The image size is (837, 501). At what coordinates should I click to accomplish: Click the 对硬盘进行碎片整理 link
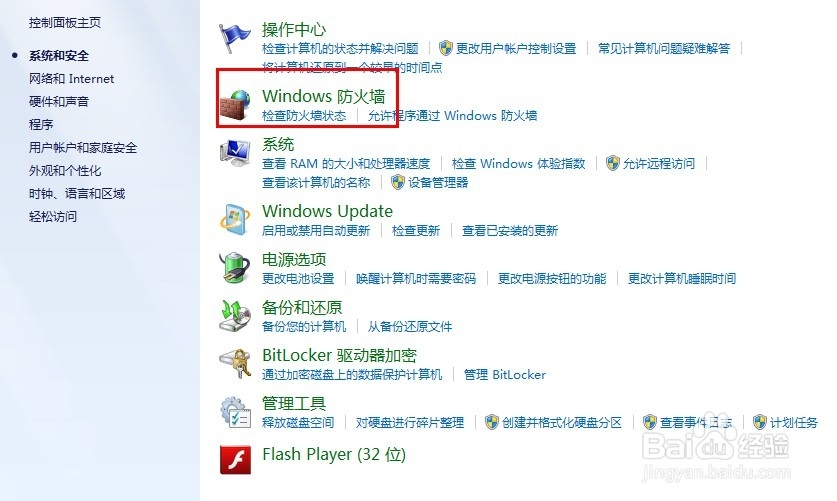(410, 423)
